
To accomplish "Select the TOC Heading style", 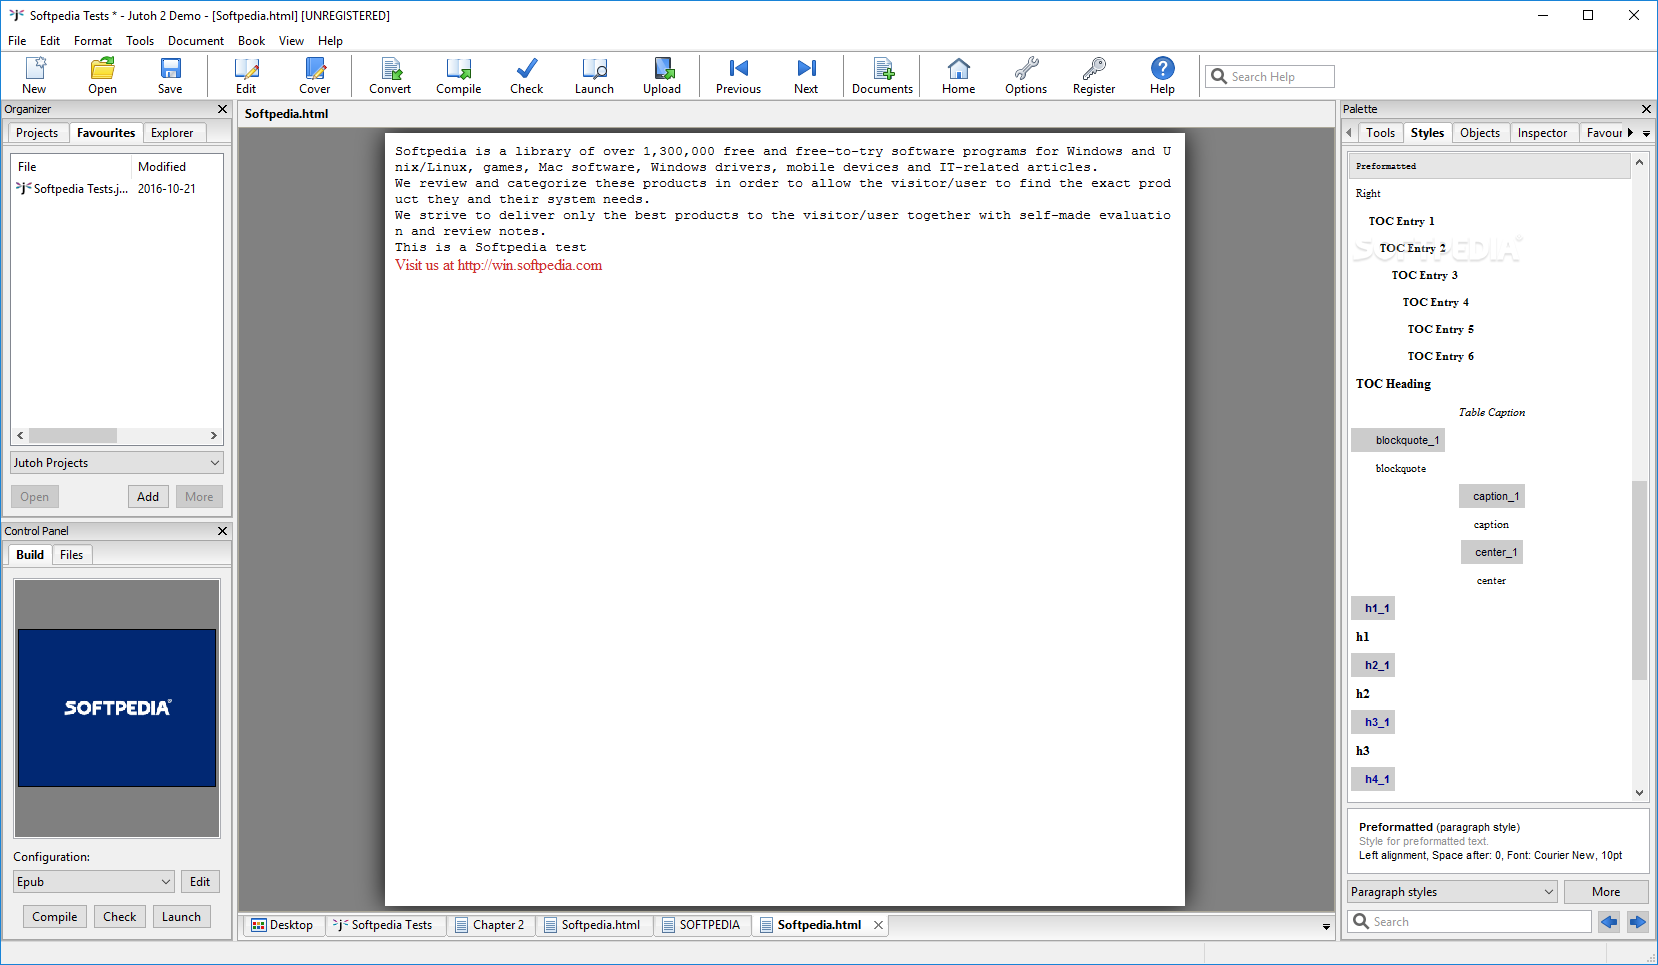I will pyautogui.click(x=1393, y=384).
